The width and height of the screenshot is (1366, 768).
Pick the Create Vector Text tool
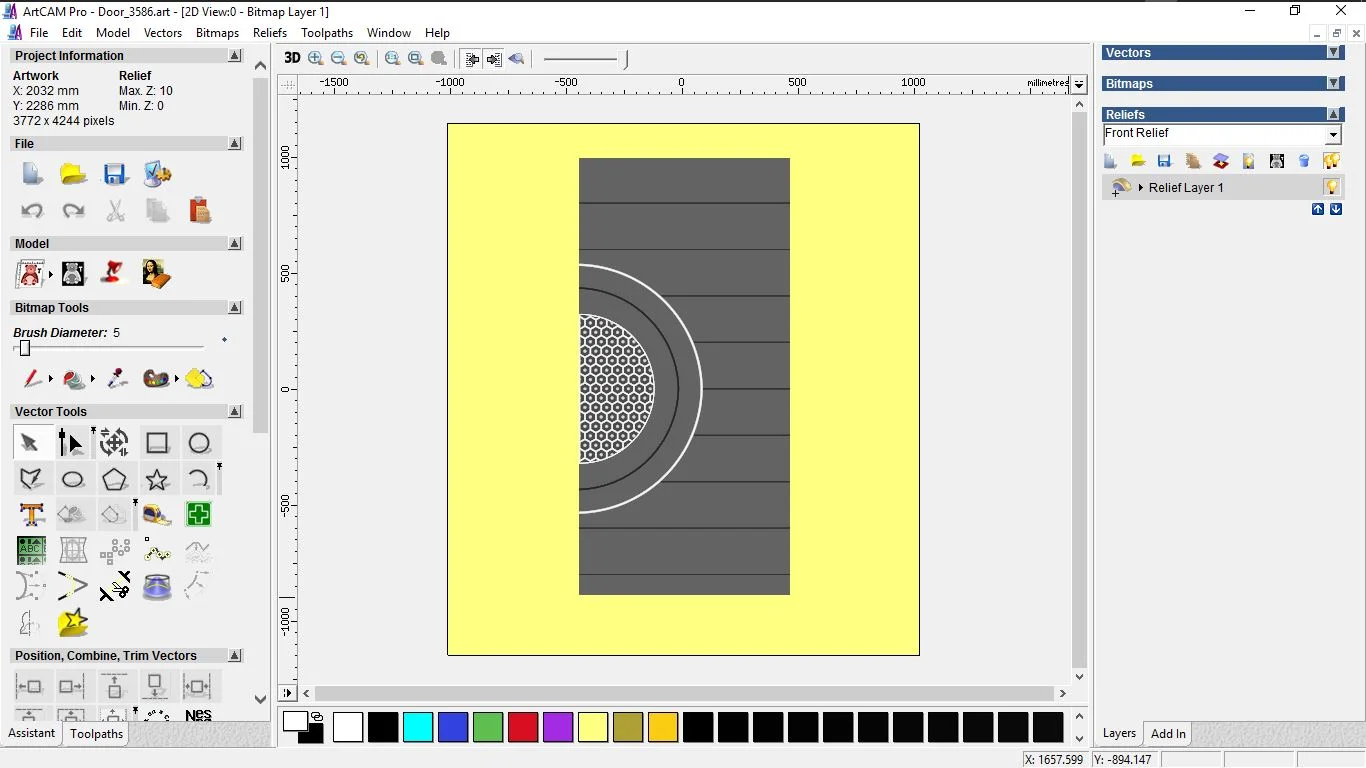[32, 515]
